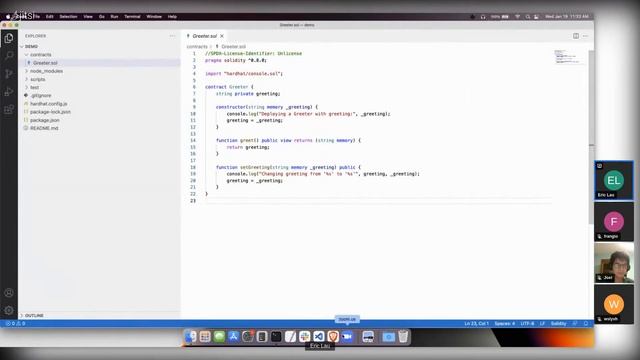Close the Greeter.sol editor tab
This screenshot has height=360, width=640.
[222, 36]
